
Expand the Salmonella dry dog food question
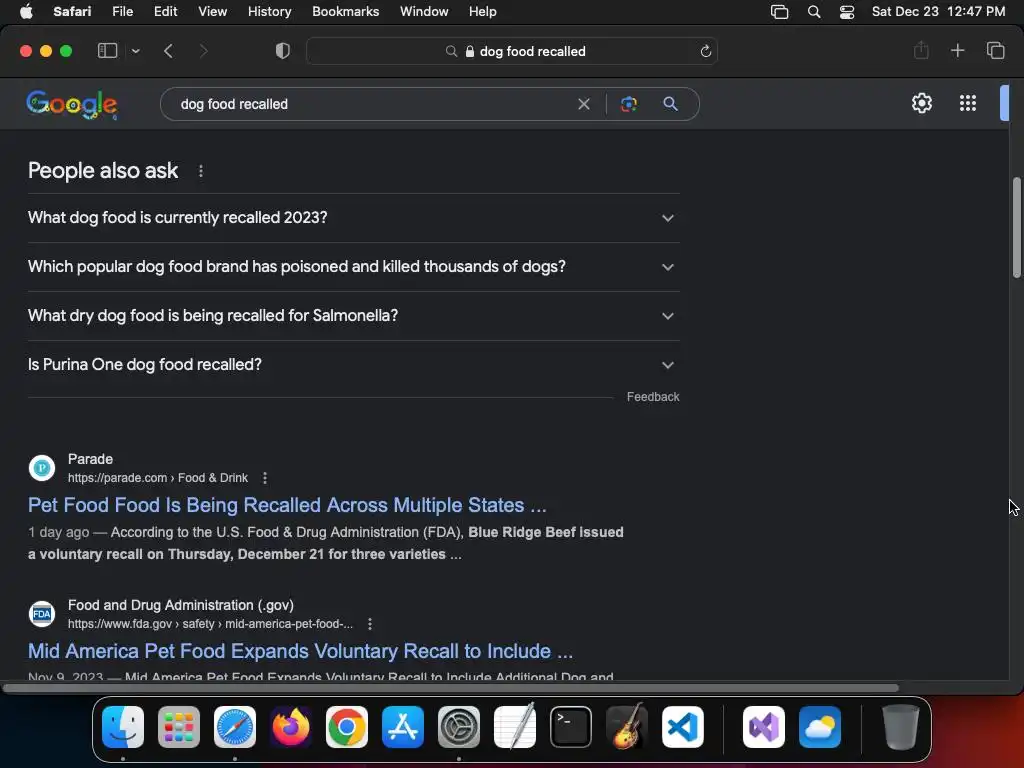point(353,315)
